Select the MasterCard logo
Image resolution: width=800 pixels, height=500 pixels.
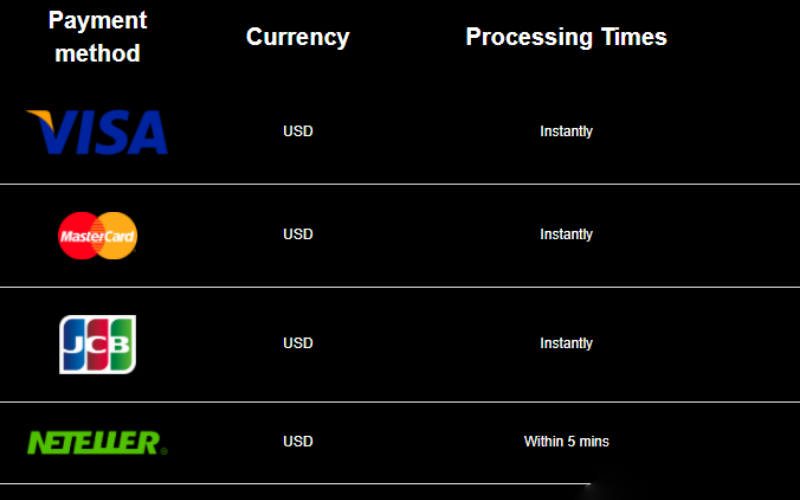pos(97,236)
